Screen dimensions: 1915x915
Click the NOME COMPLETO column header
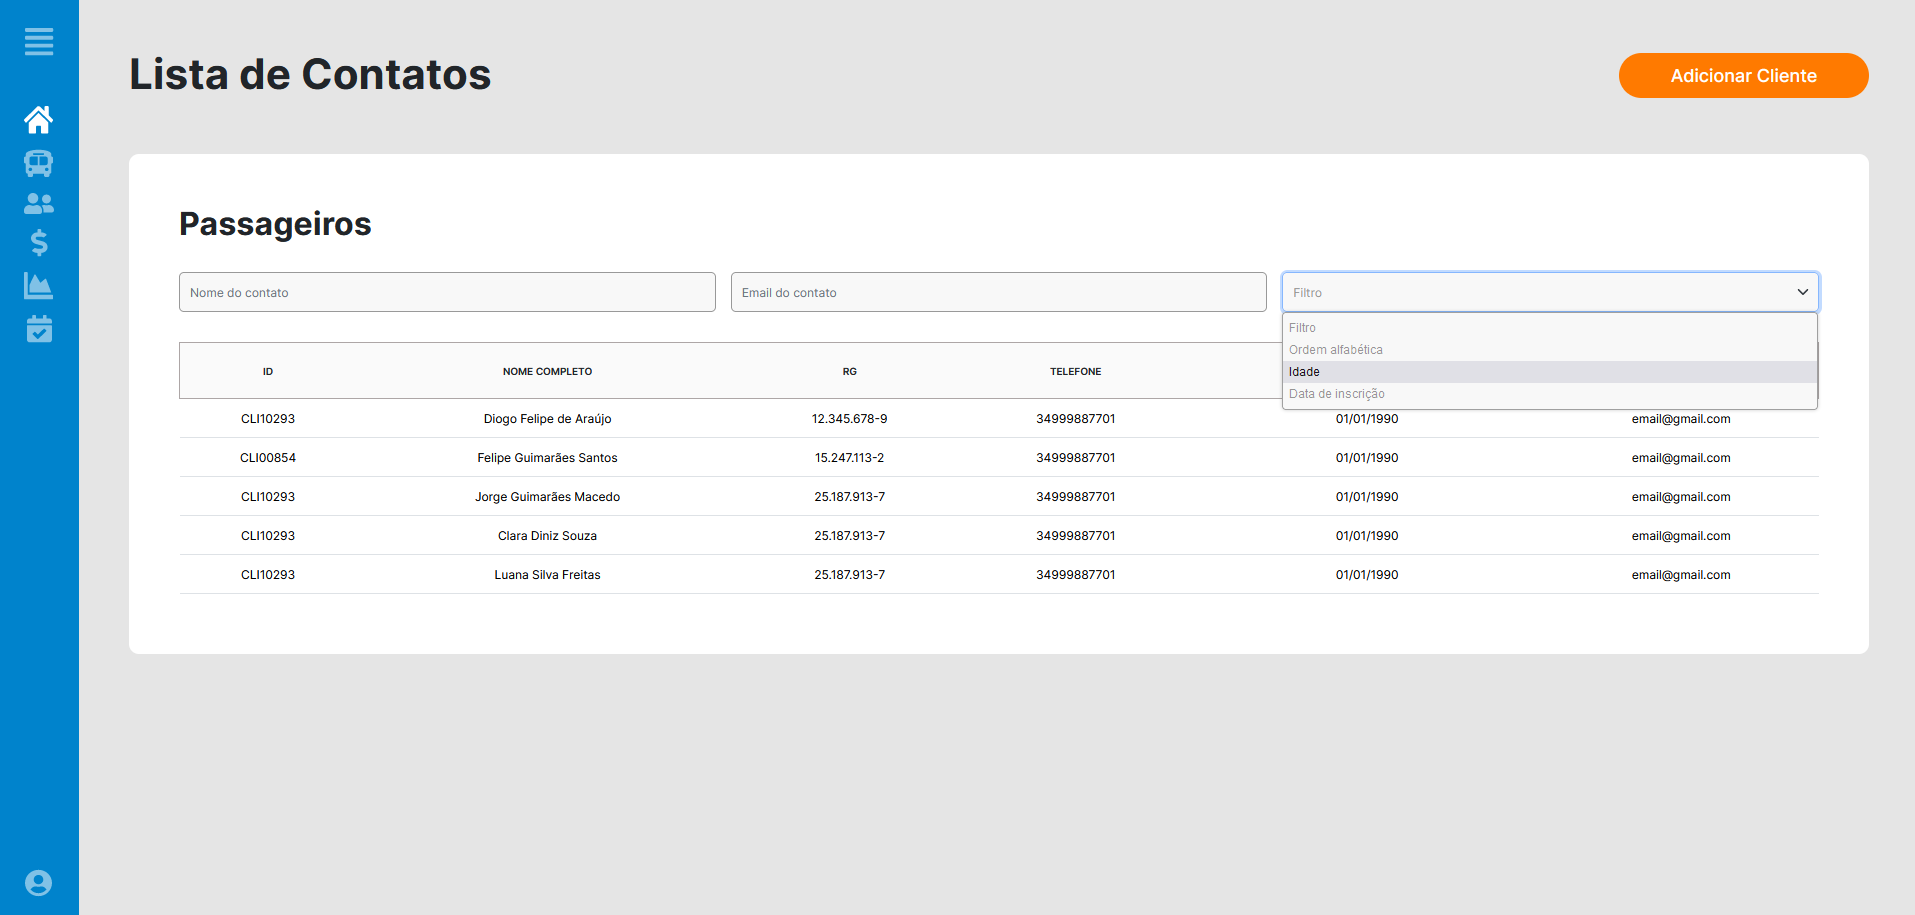547,372
